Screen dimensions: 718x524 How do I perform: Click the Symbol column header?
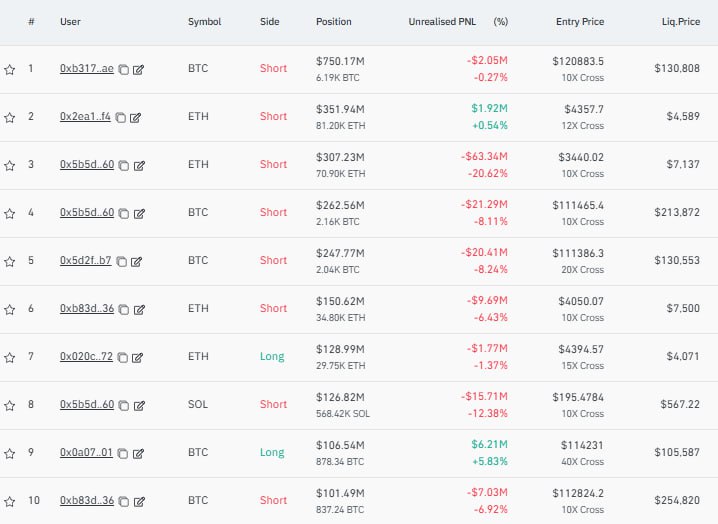(204, 21)
